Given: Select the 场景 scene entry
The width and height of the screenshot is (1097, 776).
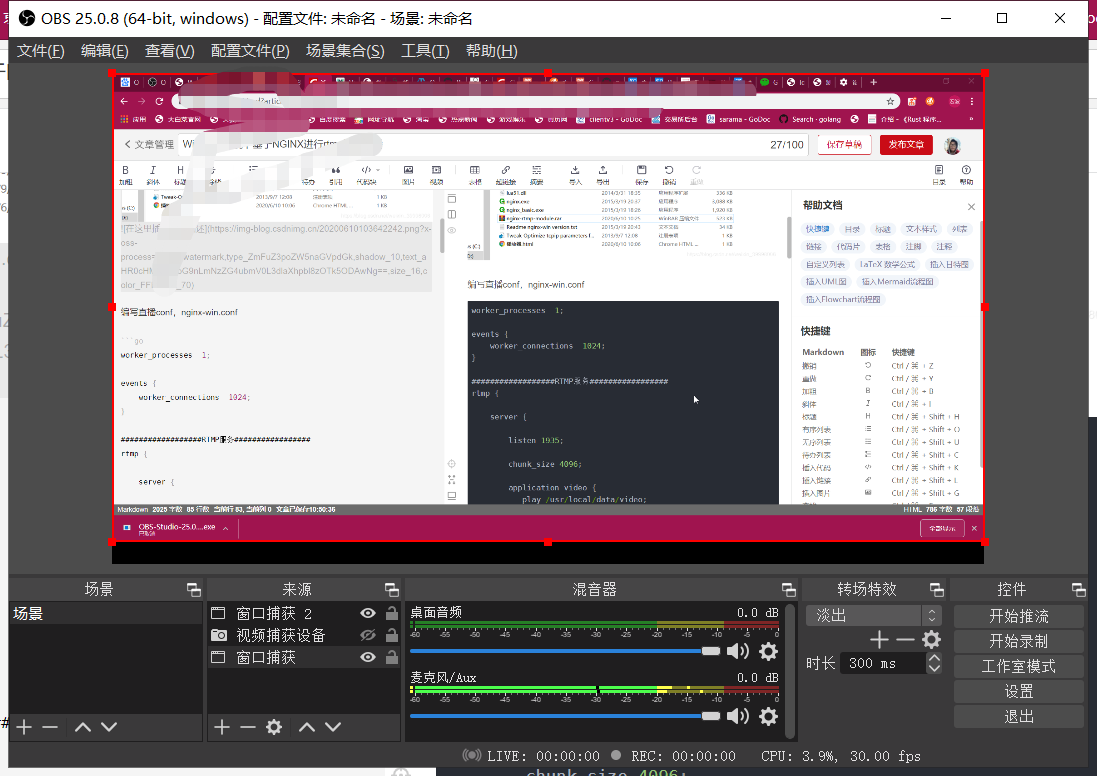Looking at the screenshot, I should (x=106, y=614).
